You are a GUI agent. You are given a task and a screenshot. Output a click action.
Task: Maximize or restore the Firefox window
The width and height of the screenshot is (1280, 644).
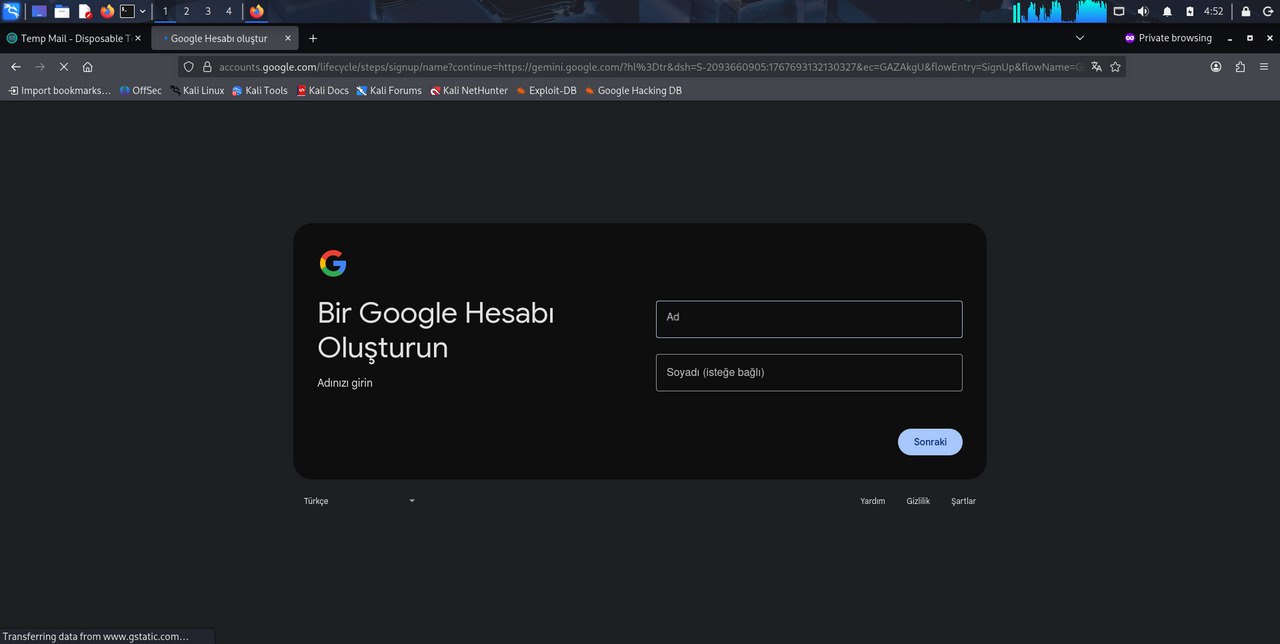[x=1249, y=38]
